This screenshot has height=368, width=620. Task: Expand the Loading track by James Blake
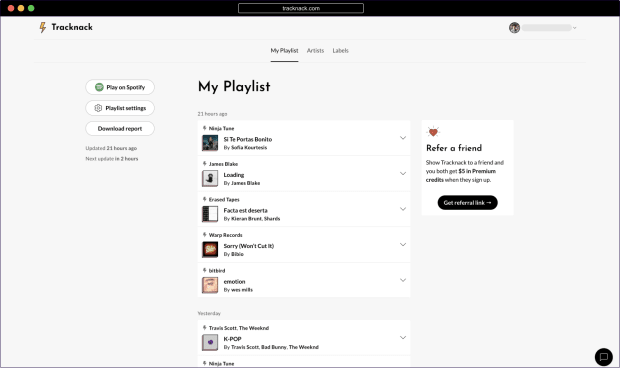click(x=403, y=174)
